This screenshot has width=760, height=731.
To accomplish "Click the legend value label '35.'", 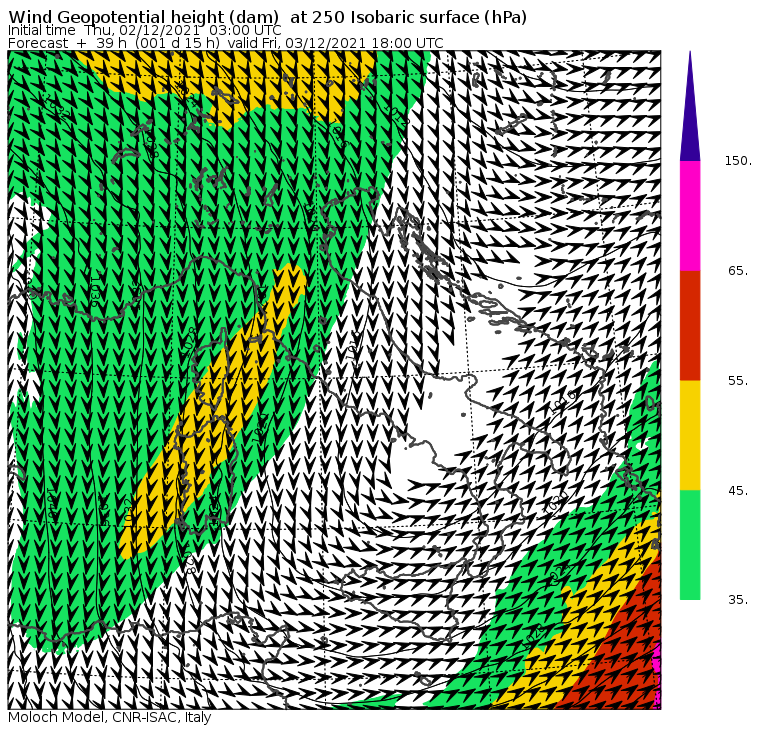I will click(x=738, y=600).
